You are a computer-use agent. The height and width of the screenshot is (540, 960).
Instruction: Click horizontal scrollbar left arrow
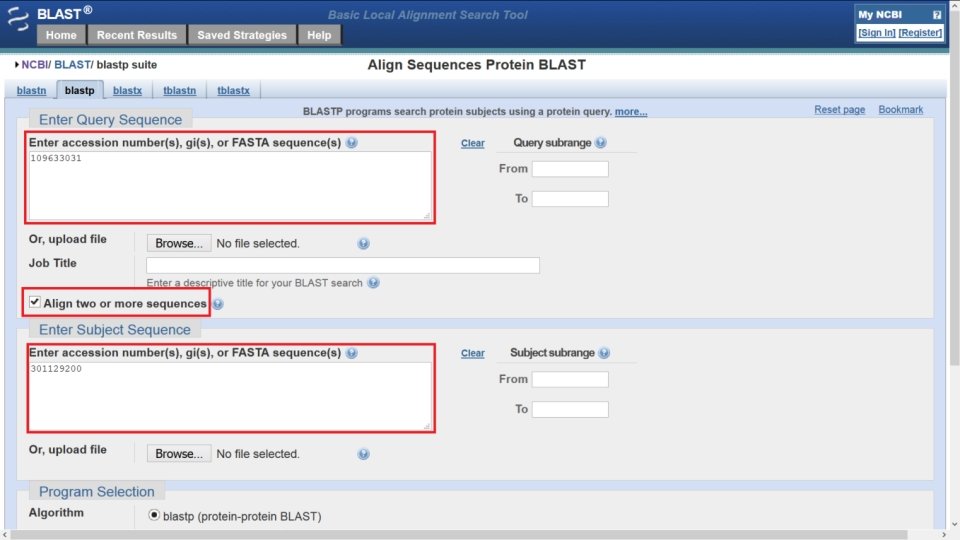coord(5,535)
